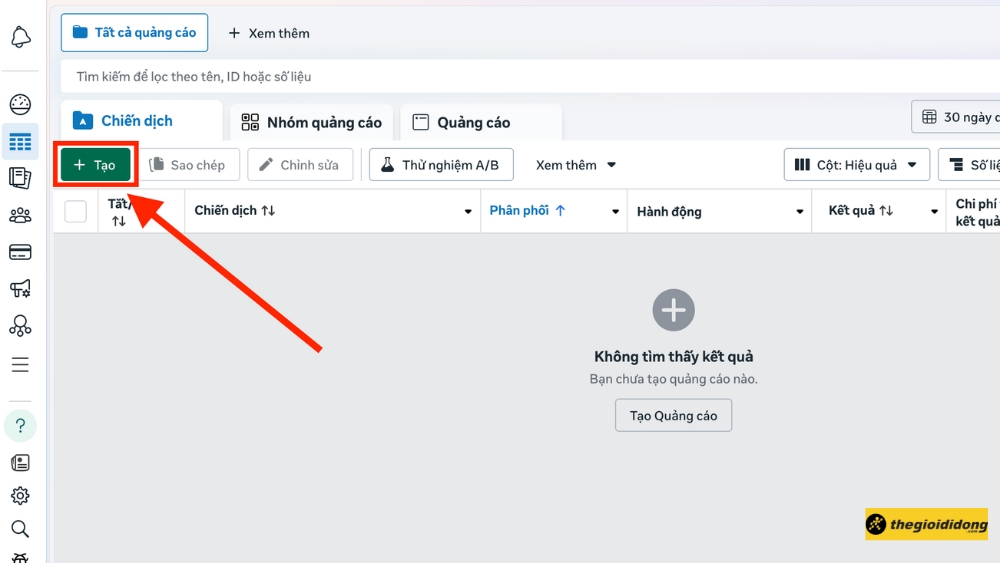The height and width of the screenshot is (563, 1000).
Task: Click the Thử nghiệm A/B button
Action: coord(440,165)
